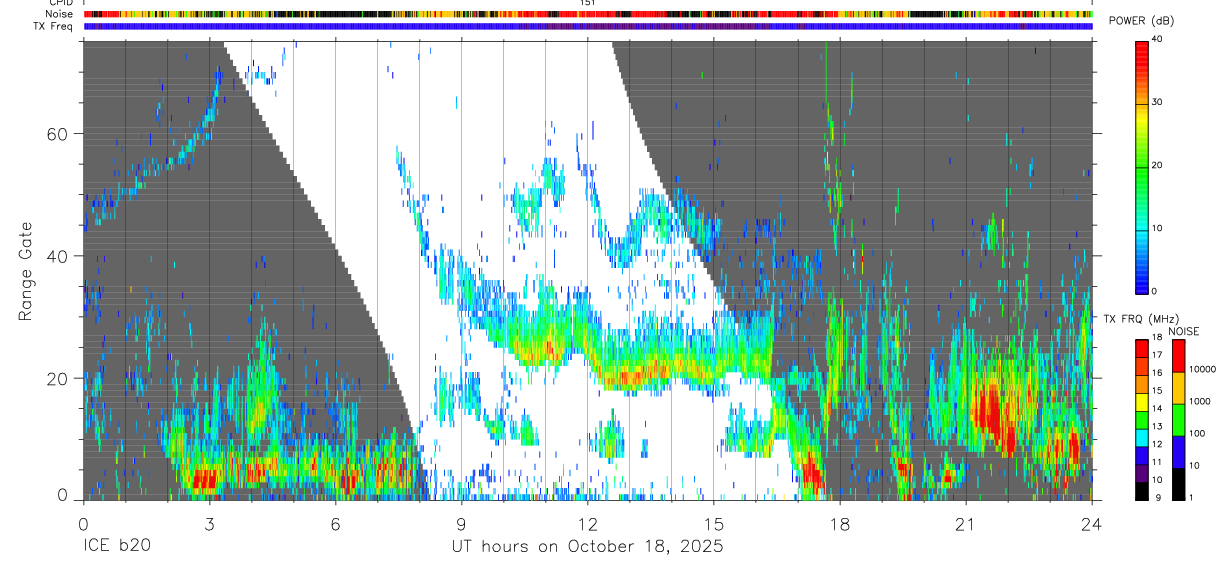Click the 18 hour tick label on time axis
Viewport: 1228px width, 567px height.
(x=839, y=523)
